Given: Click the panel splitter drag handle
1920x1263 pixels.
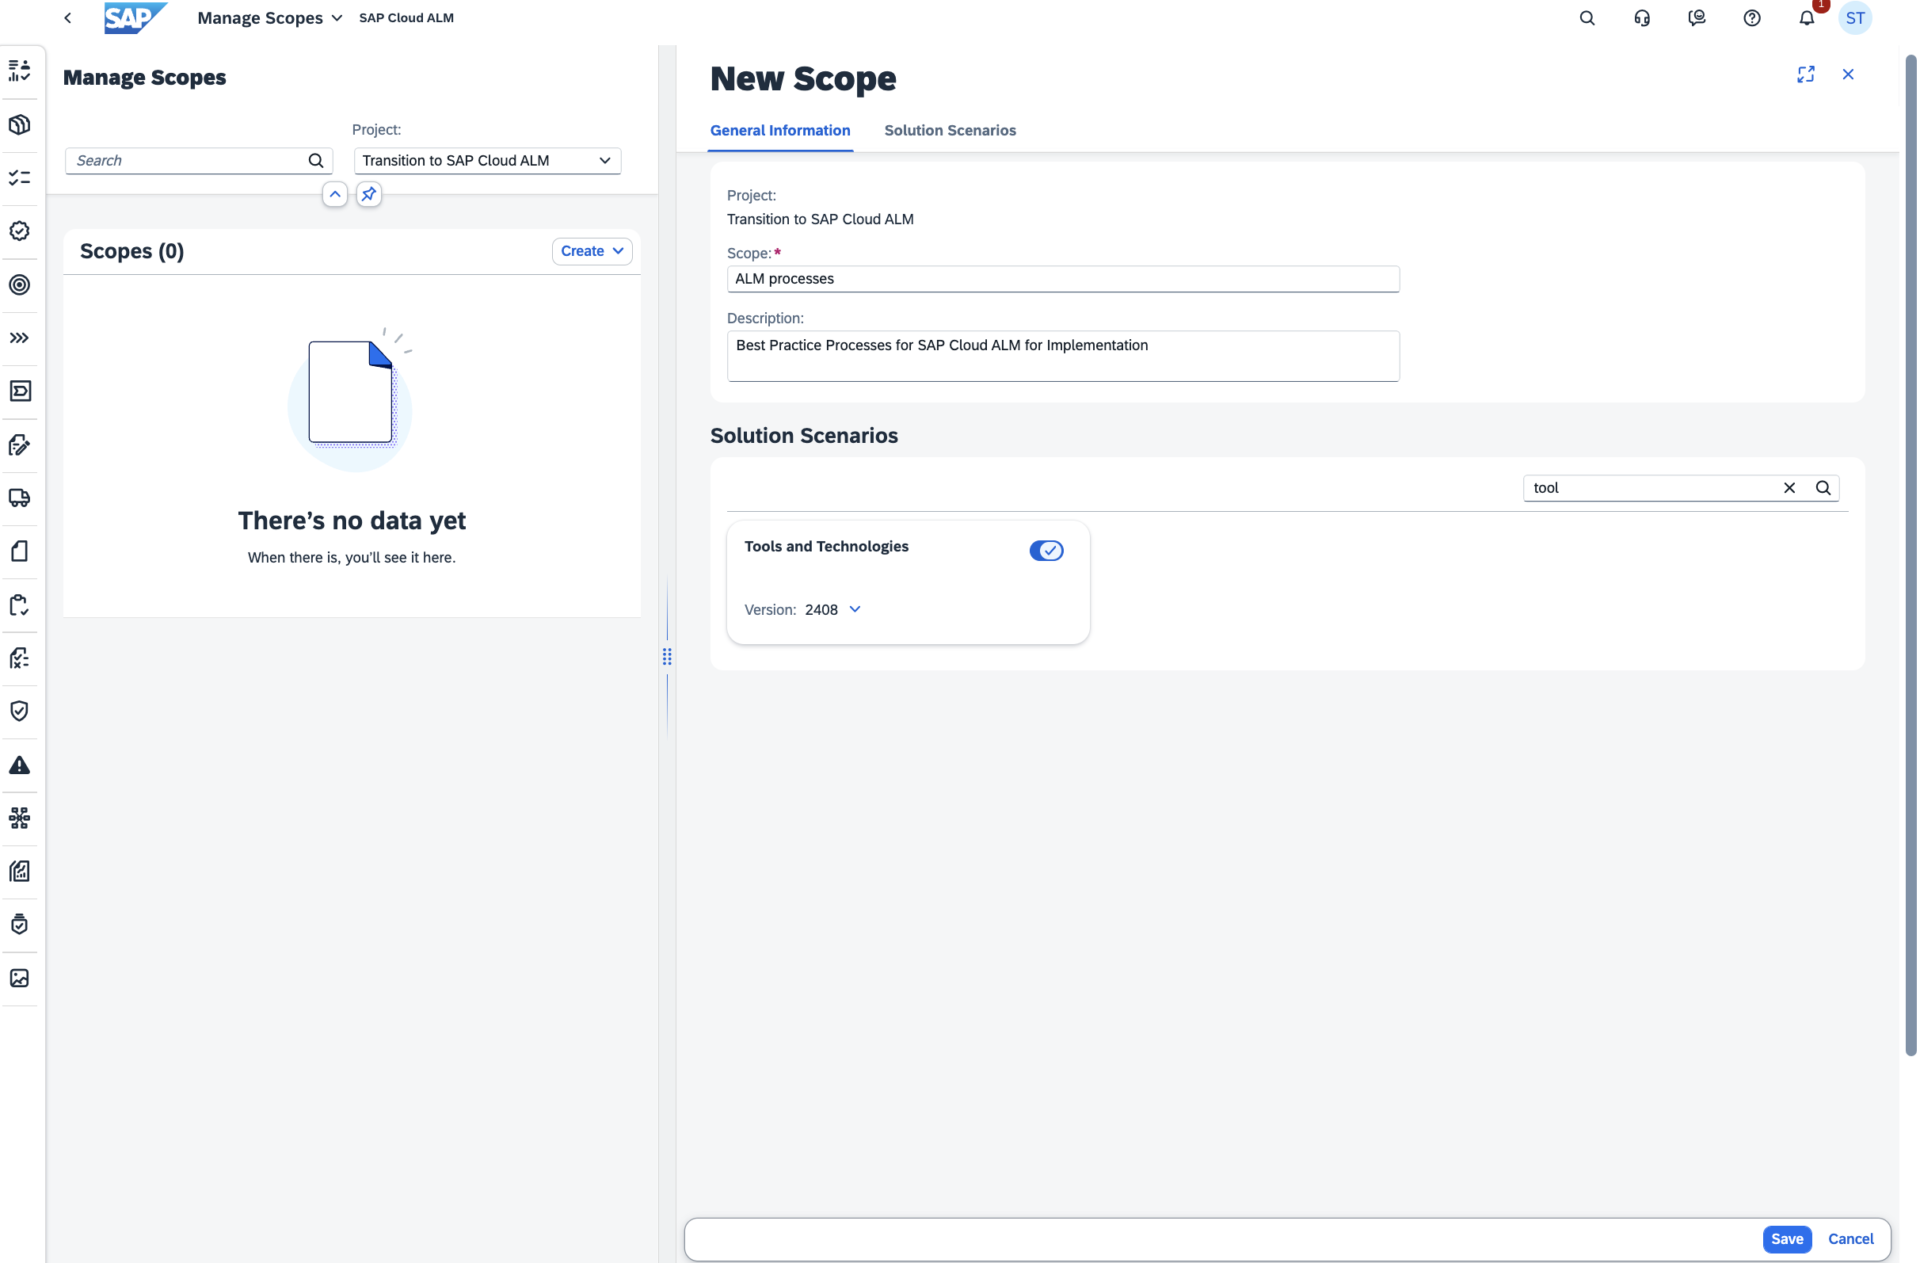Looking at the screenshot, I should (x=667, y=656).
